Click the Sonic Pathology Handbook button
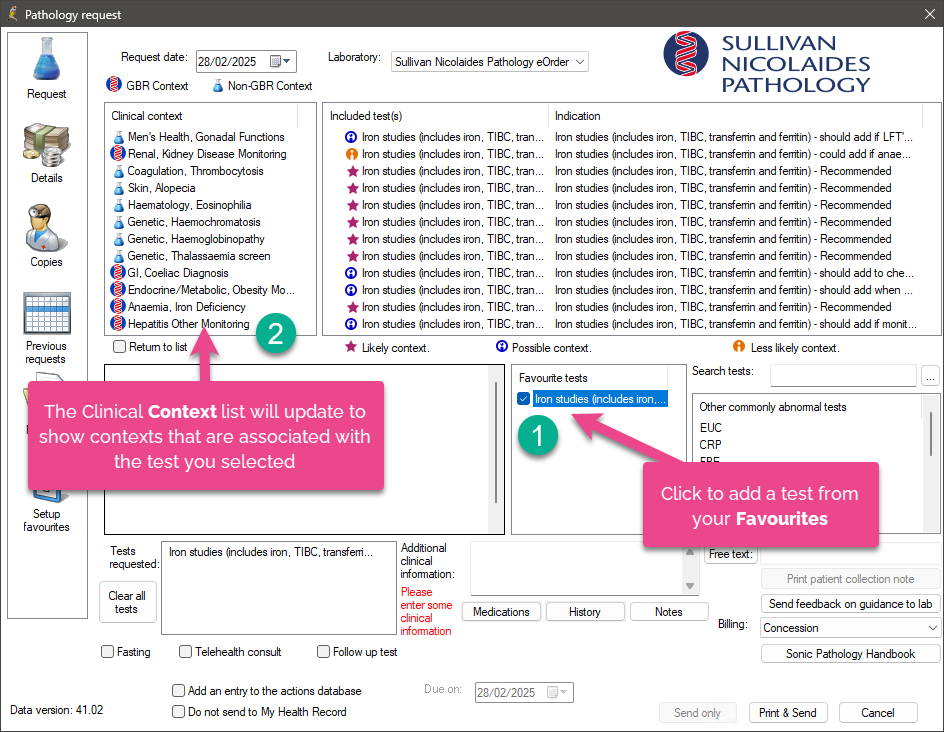Image resolution: width=944 pixels, height=732 pixels. point(848,654)
